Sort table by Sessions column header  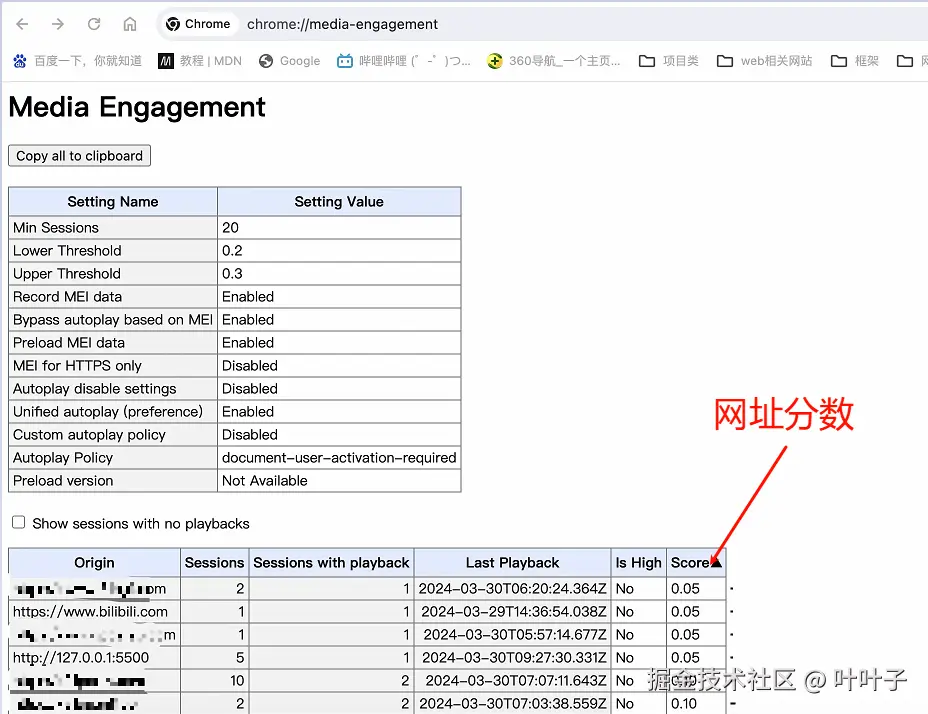point(214,562)
